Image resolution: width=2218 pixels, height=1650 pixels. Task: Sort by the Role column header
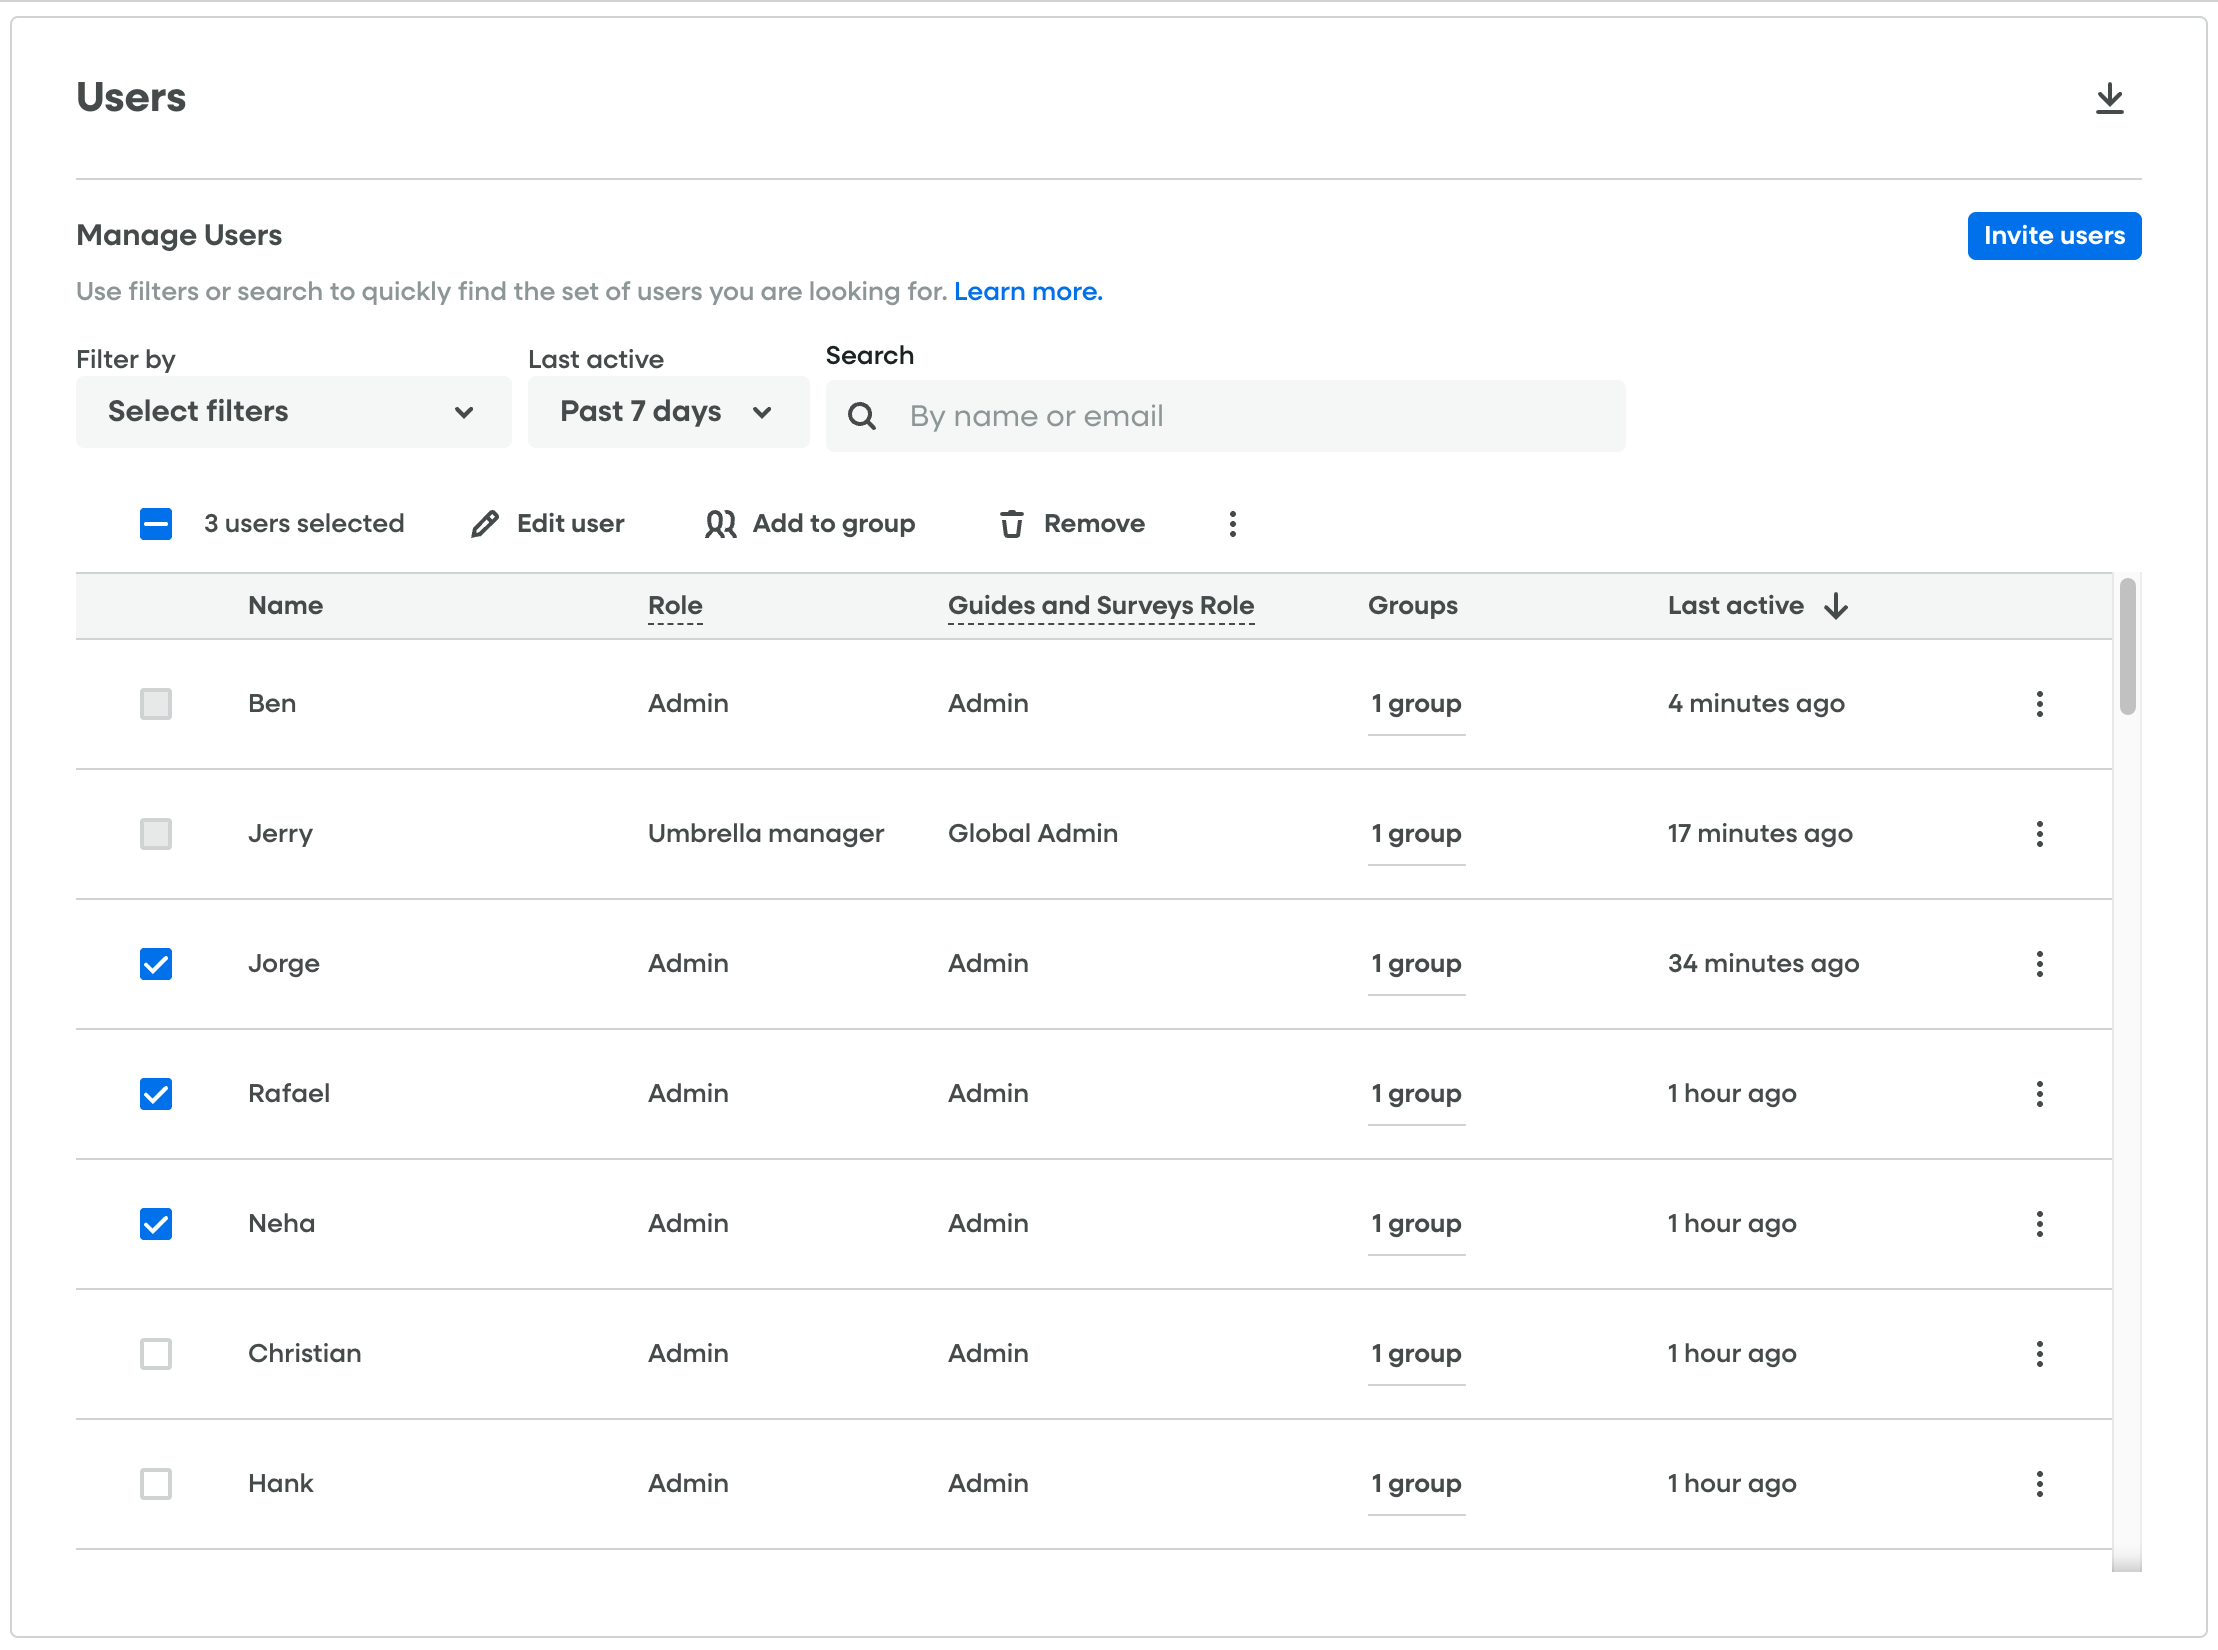point(675,606)
